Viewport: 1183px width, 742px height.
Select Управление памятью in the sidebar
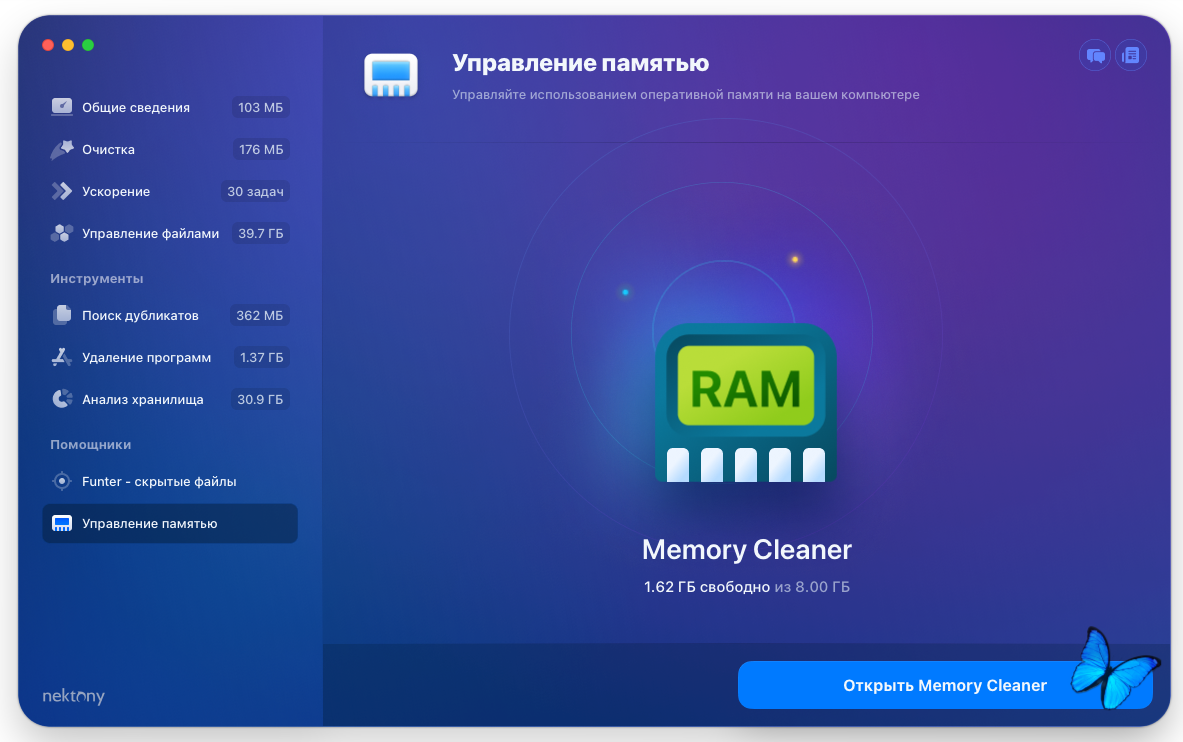[x=170, y=523]
